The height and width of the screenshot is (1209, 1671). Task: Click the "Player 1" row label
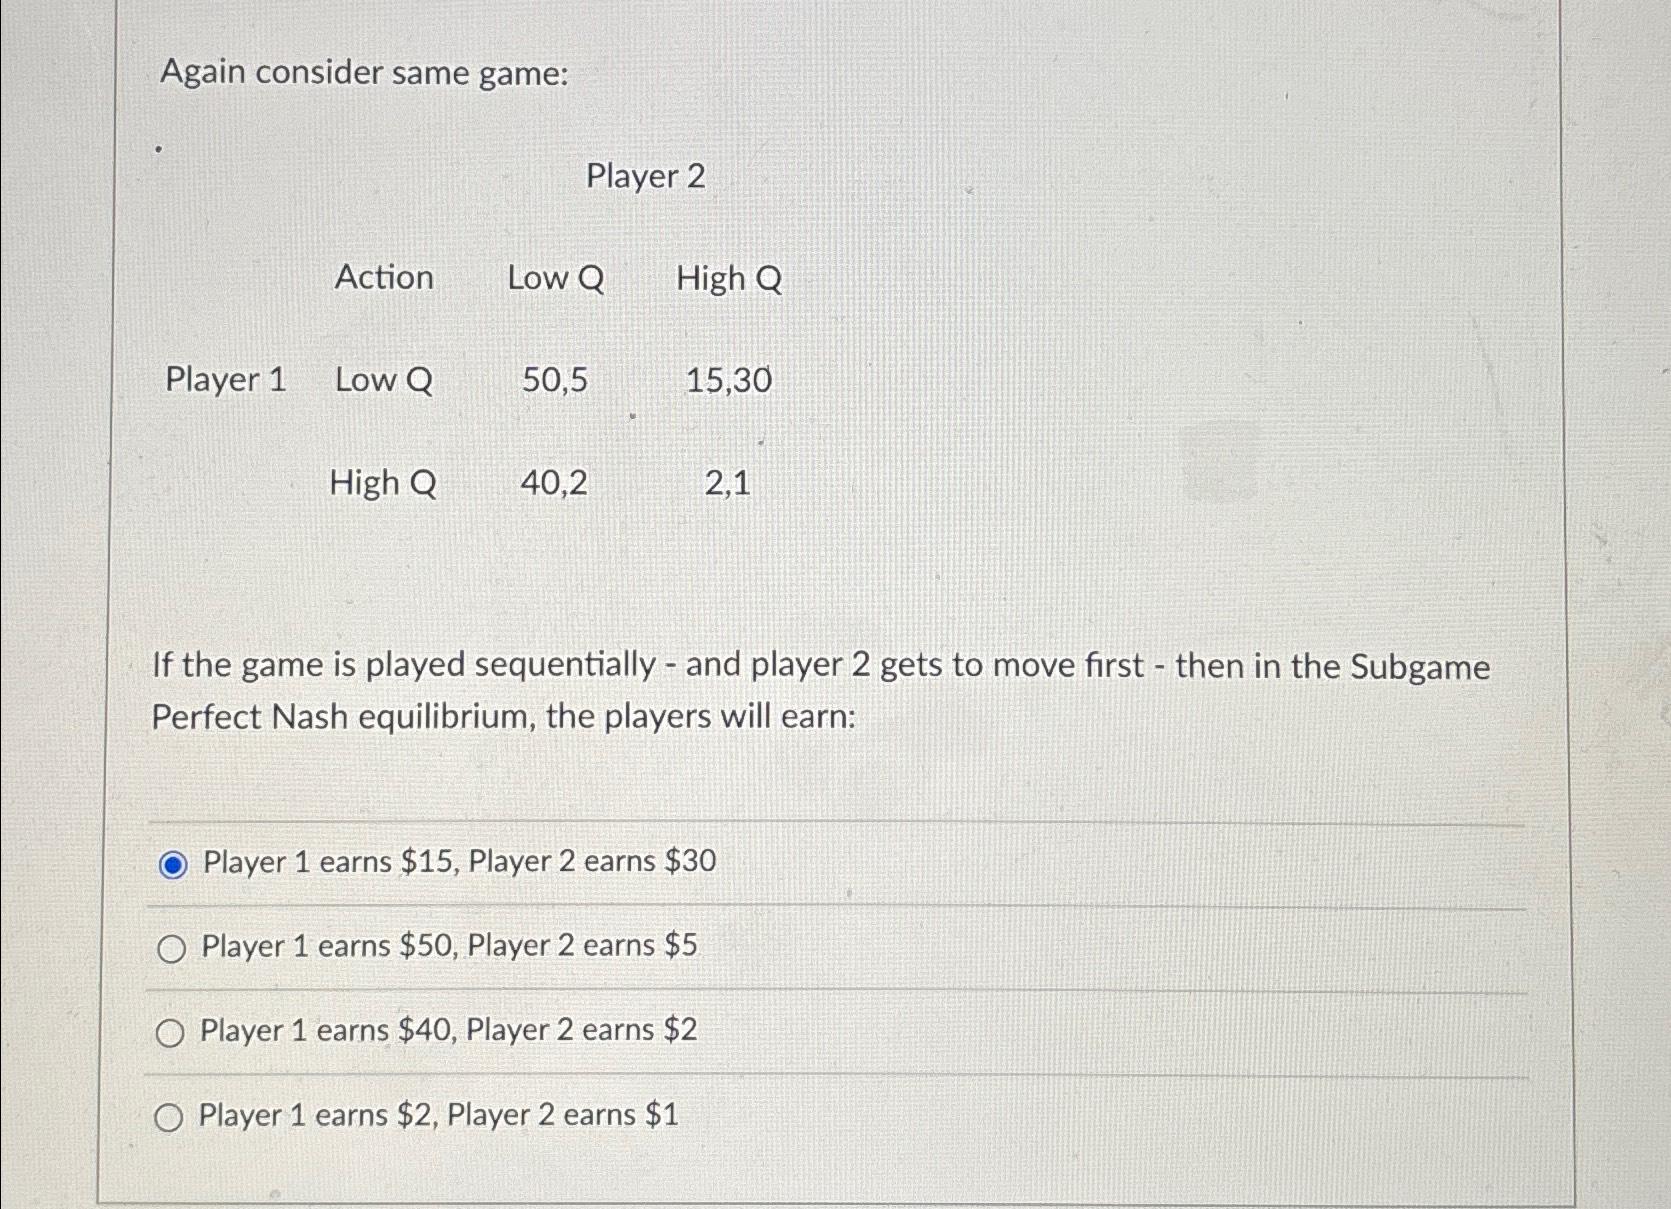[226, 381]
